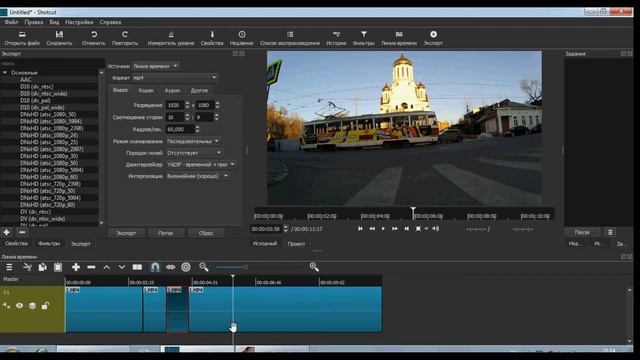
Task: Open the Интерполяция dropdown
Action: click(198, 176)
